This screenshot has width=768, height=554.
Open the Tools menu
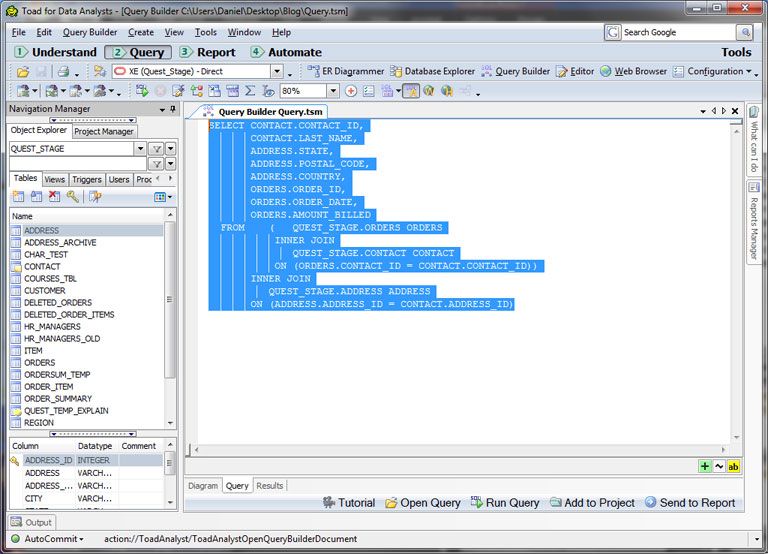206,32
